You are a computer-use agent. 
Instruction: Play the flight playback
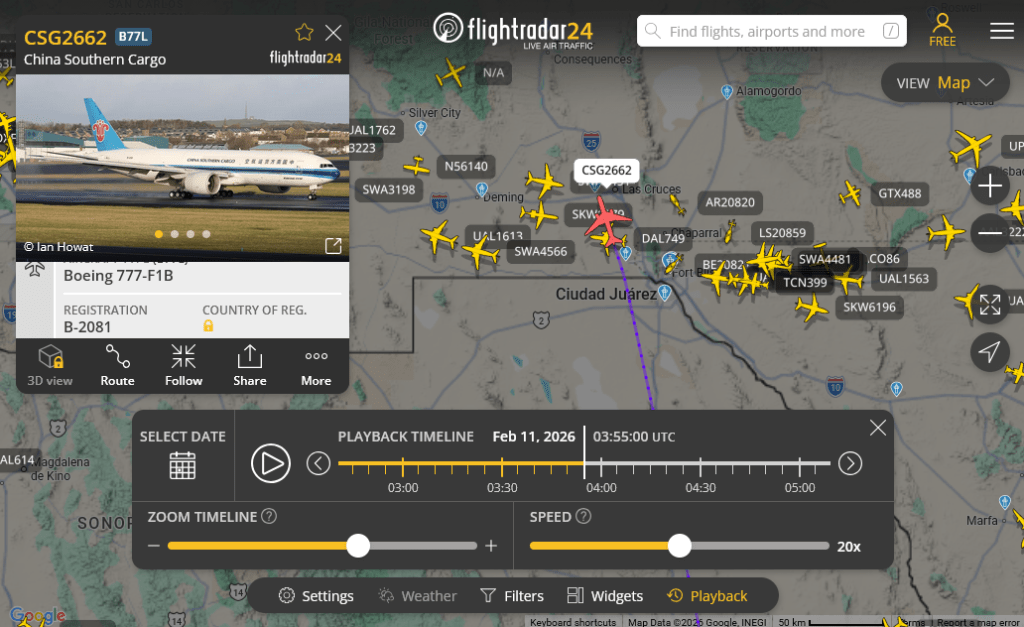(271, 463)
